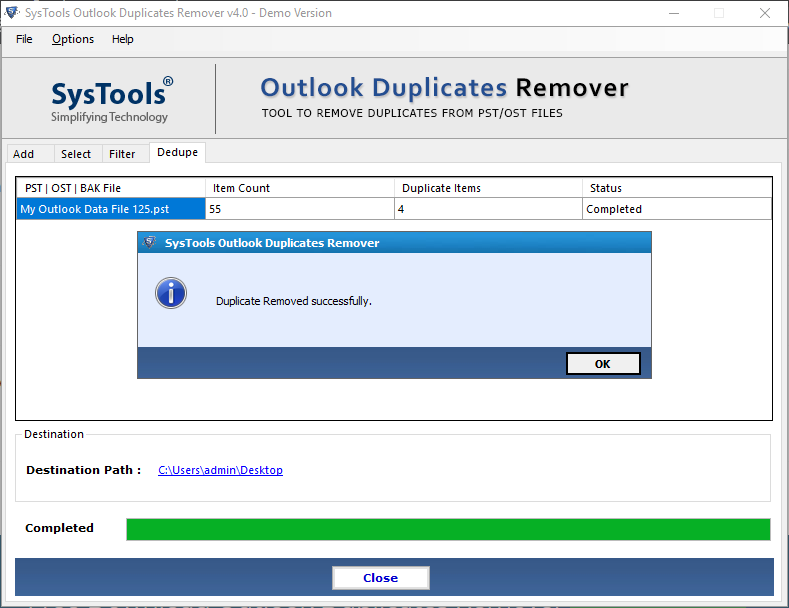Select the Dedupe tab
This screenshot has width=789, height=608.
tap(177, 153)
